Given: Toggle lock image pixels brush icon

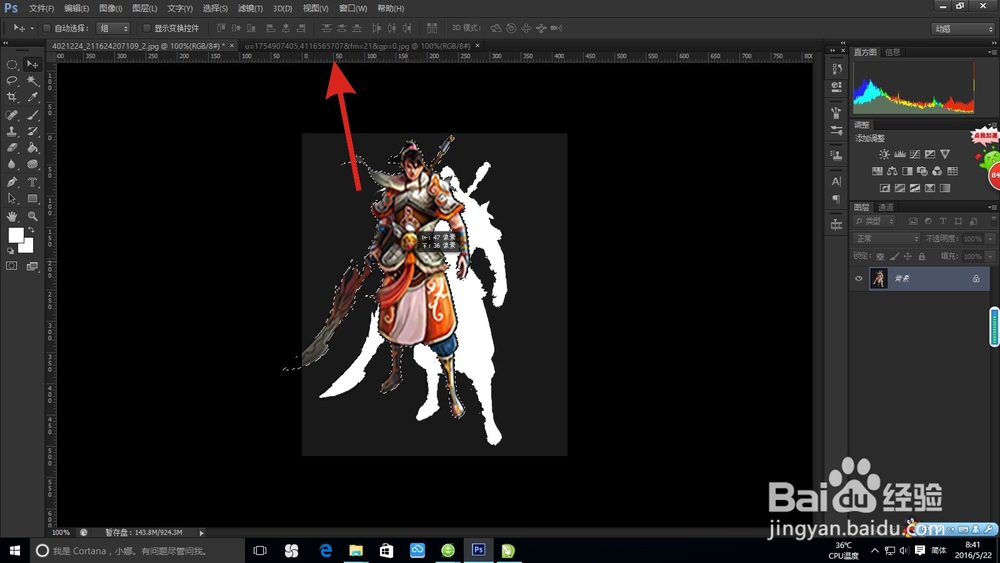Looking at the screenshot, I should click(894, 256).
